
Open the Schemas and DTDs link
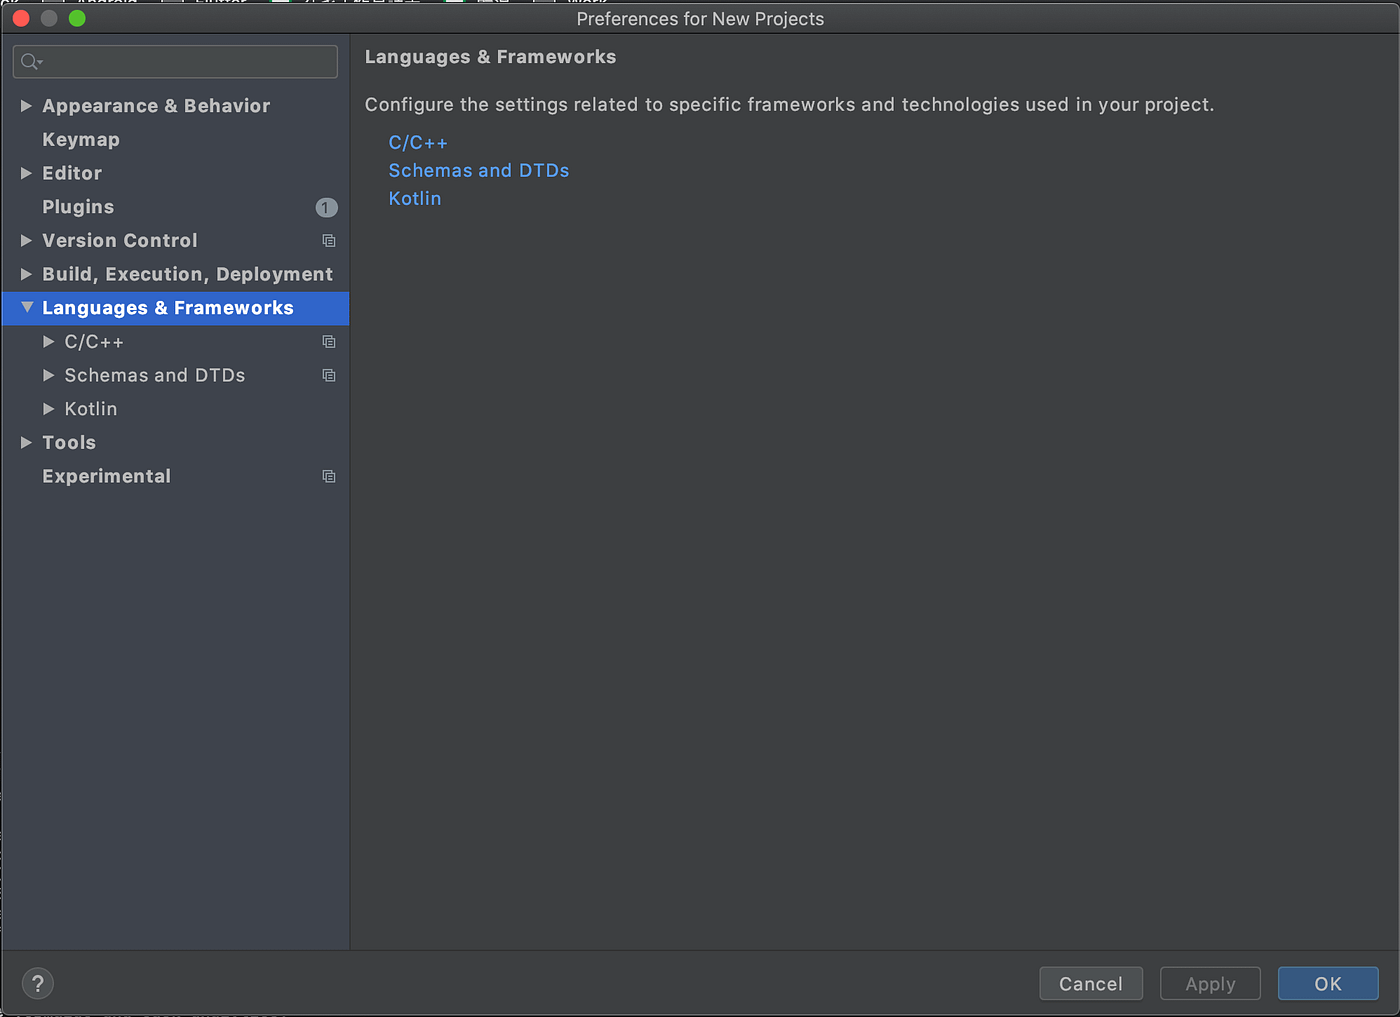pyautogui.click(x=479, y=171)
